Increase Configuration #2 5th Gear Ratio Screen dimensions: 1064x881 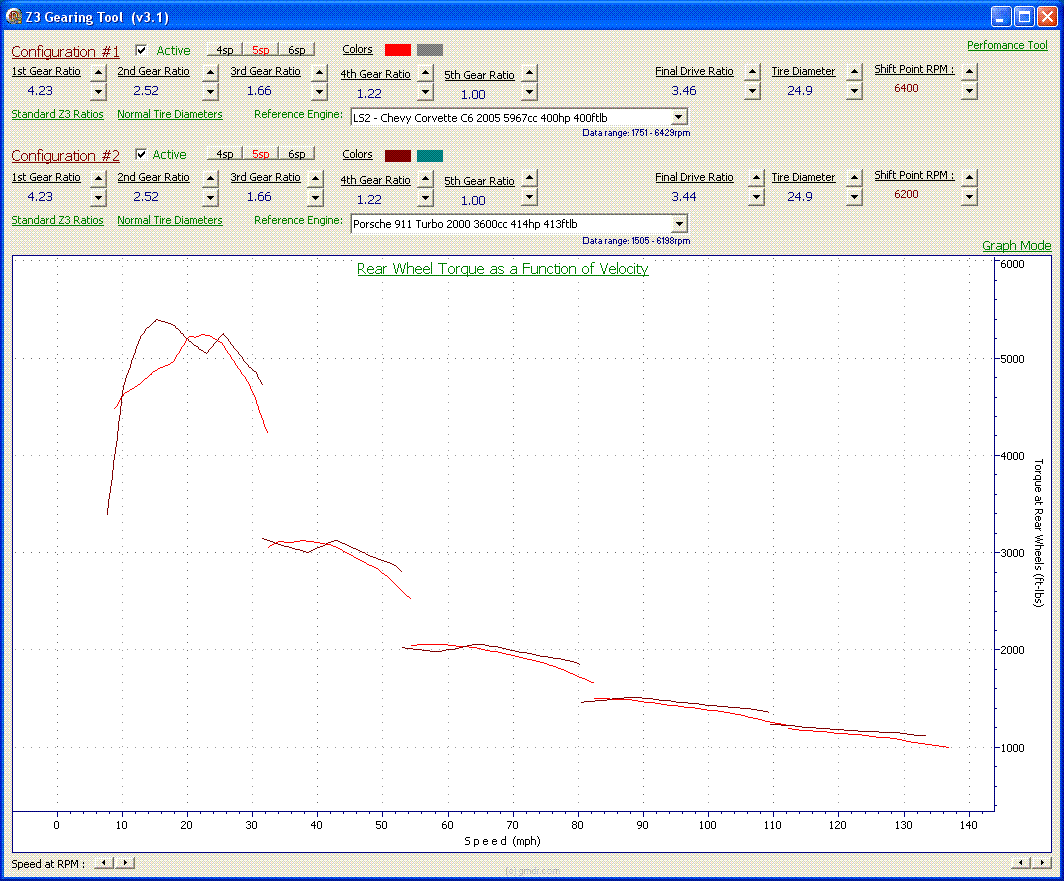click(x=529, y=178)
